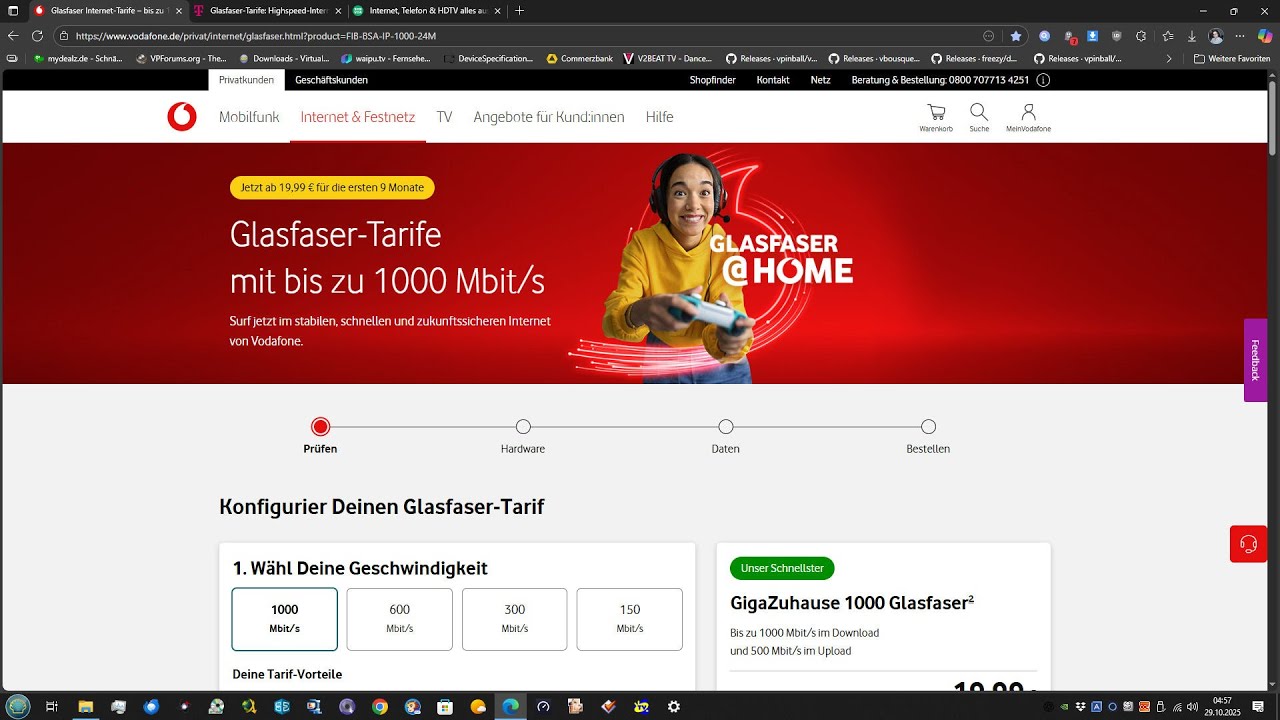Open the Internet & Festnetz menu
The image size is (1280, 720).
(358, 117)
